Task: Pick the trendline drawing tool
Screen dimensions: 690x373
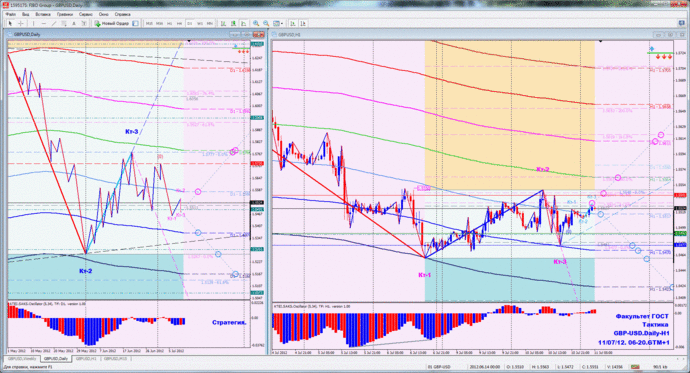Action: [54, 23]
